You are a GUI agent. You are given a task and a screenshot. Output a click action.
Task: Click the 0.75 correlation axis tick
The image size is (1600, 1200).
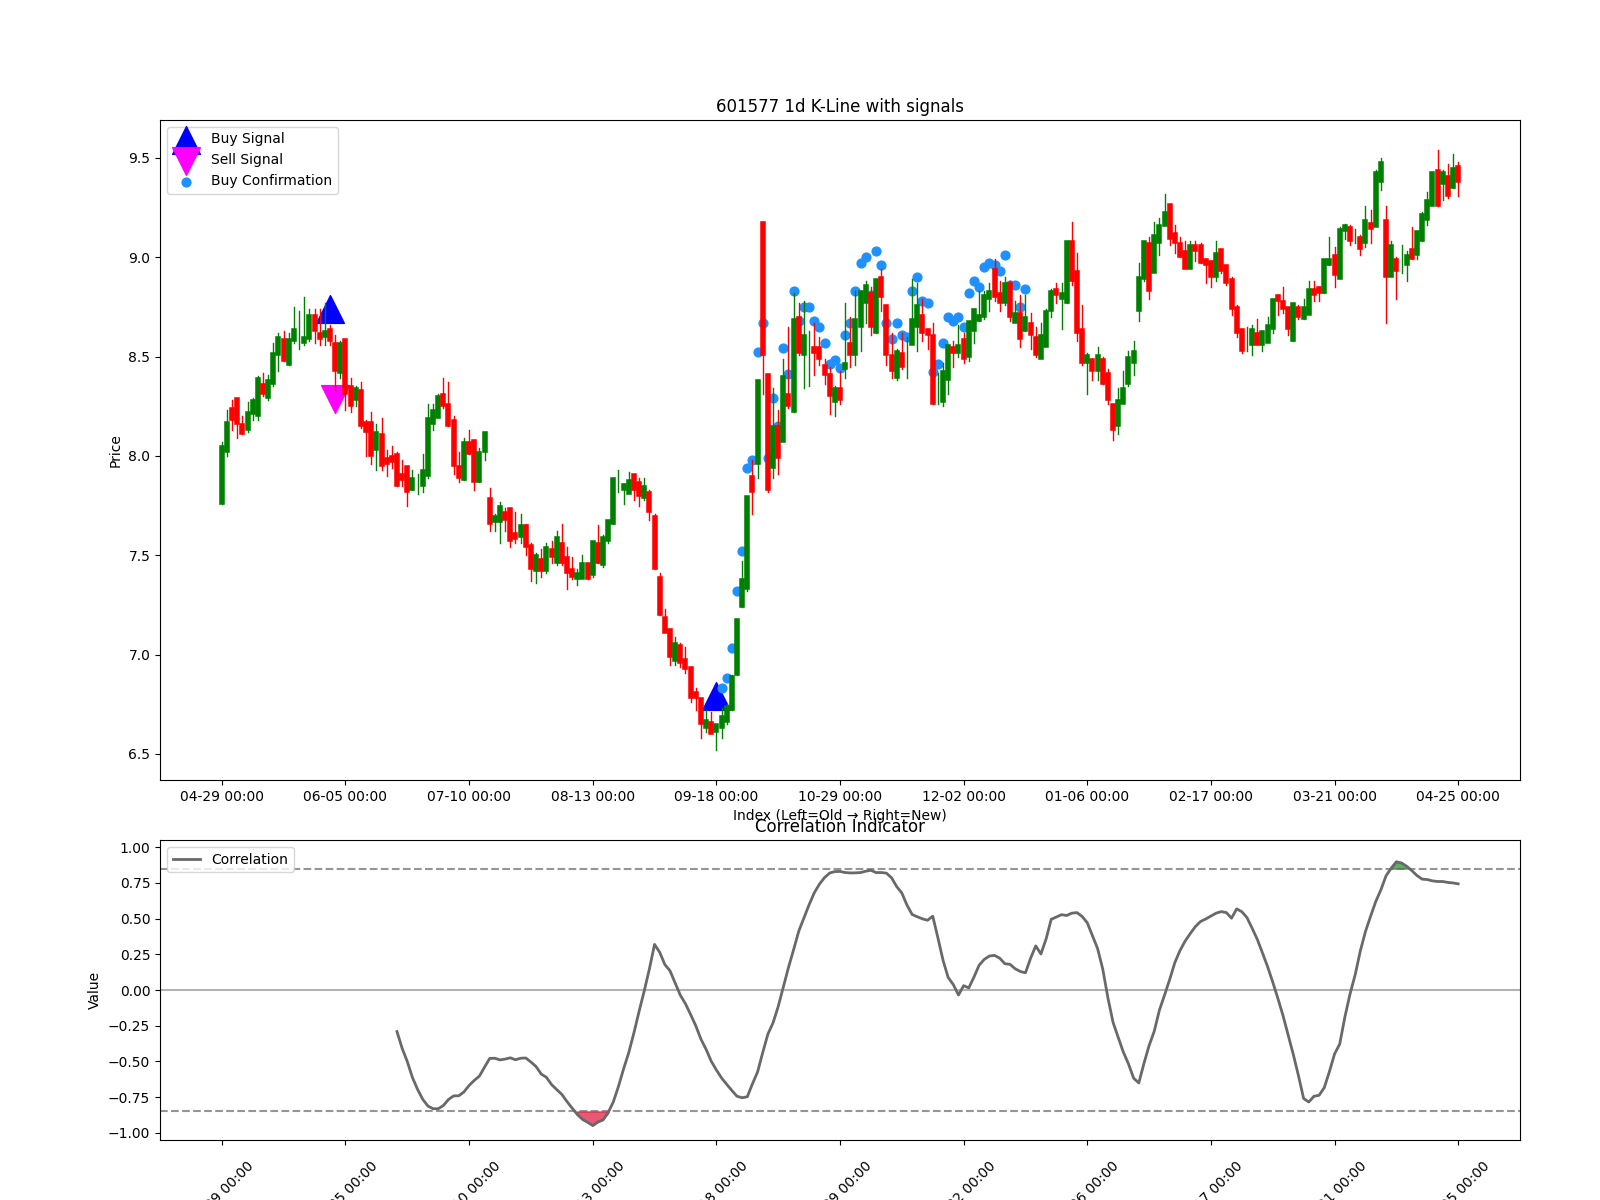click(x=134, y=884)
